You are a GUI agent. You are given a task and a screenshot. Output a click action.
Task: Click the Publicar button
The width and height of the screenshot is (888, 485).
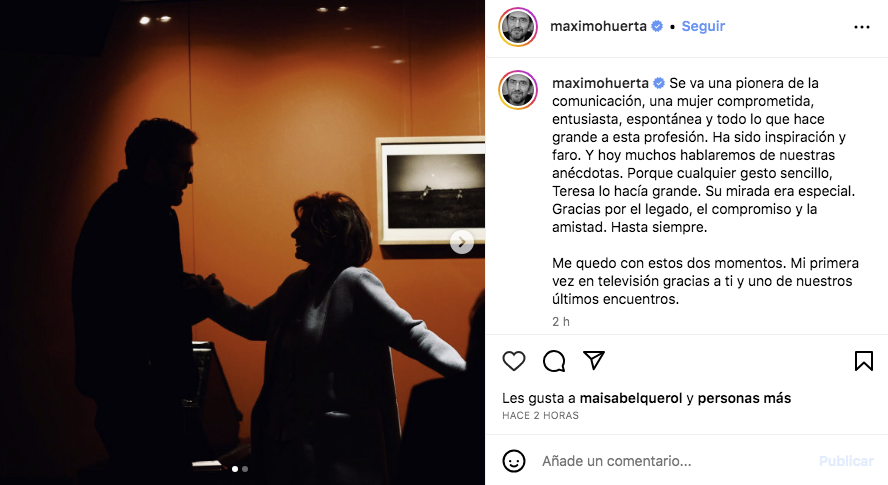point(846,461)
